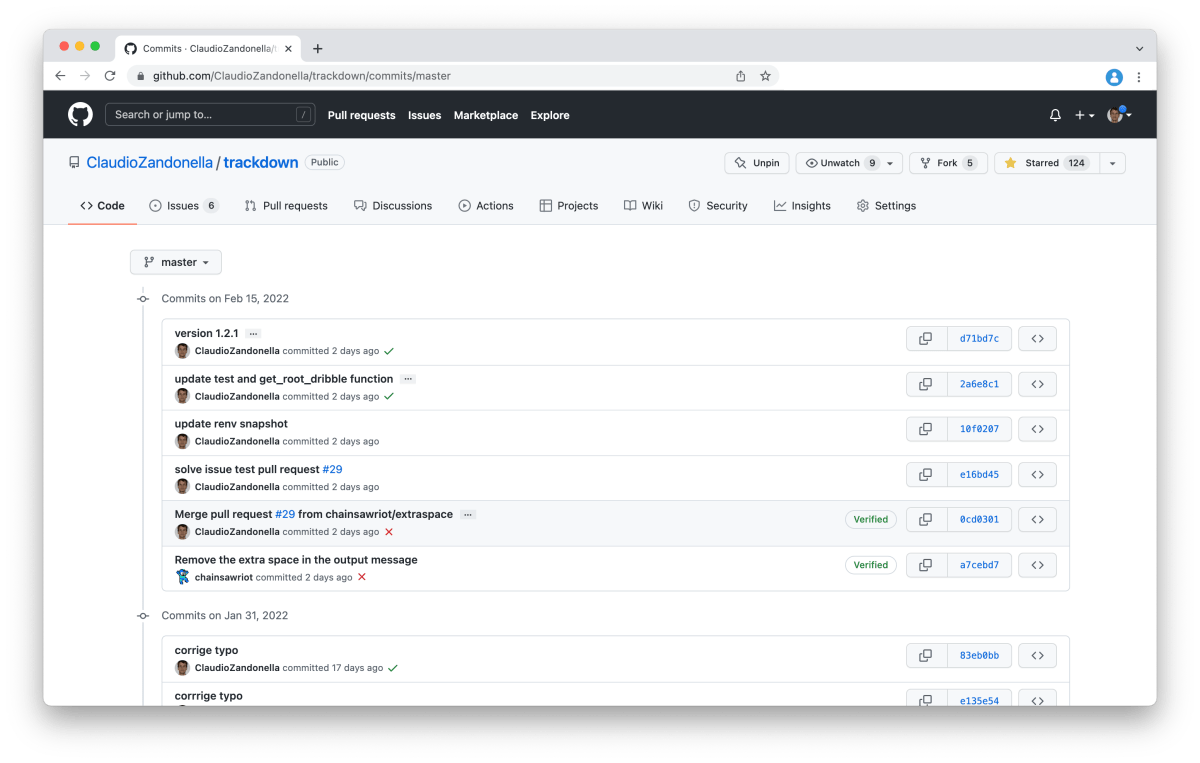Open Marketplace in the top navigation
The image size is (1200, 763).
coord(486,115)
